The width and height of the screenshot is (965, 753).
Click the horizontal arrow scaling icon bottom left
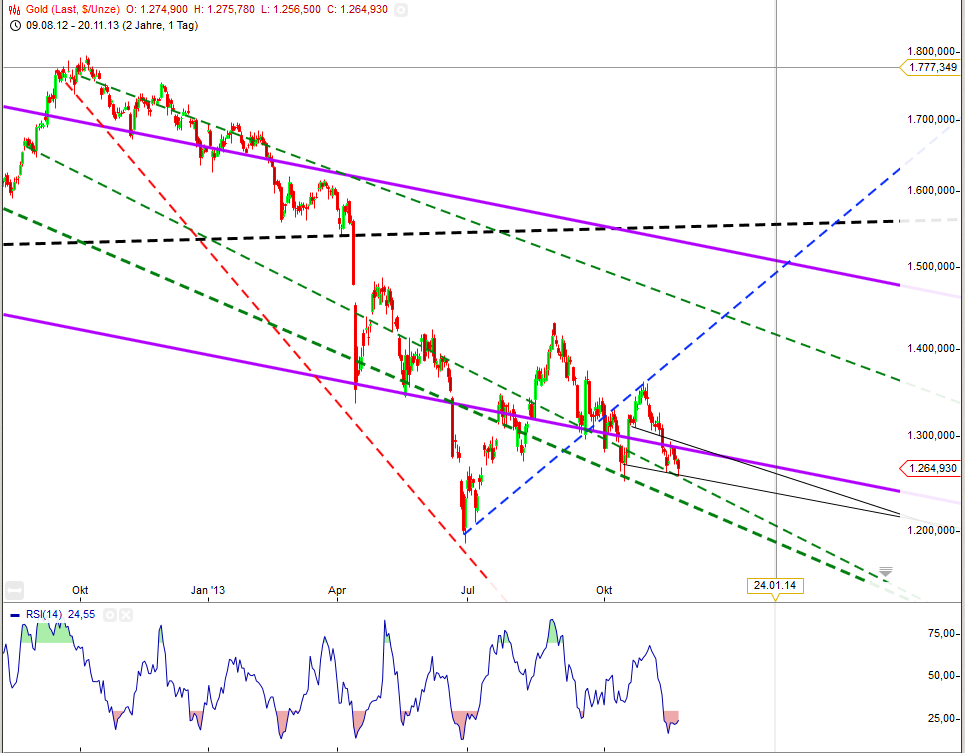click(12, 590)
